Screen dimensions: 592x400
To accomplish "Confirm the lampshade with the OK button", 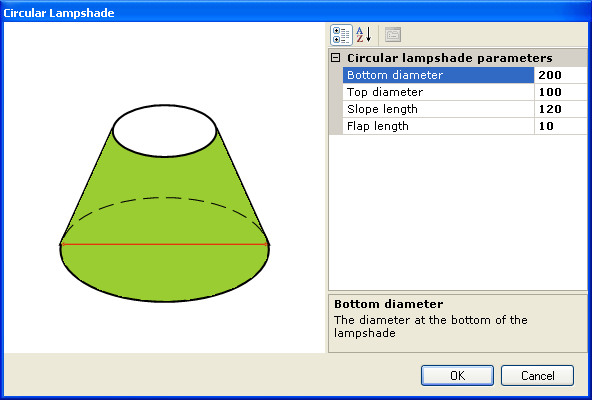I will click(457, 375).
